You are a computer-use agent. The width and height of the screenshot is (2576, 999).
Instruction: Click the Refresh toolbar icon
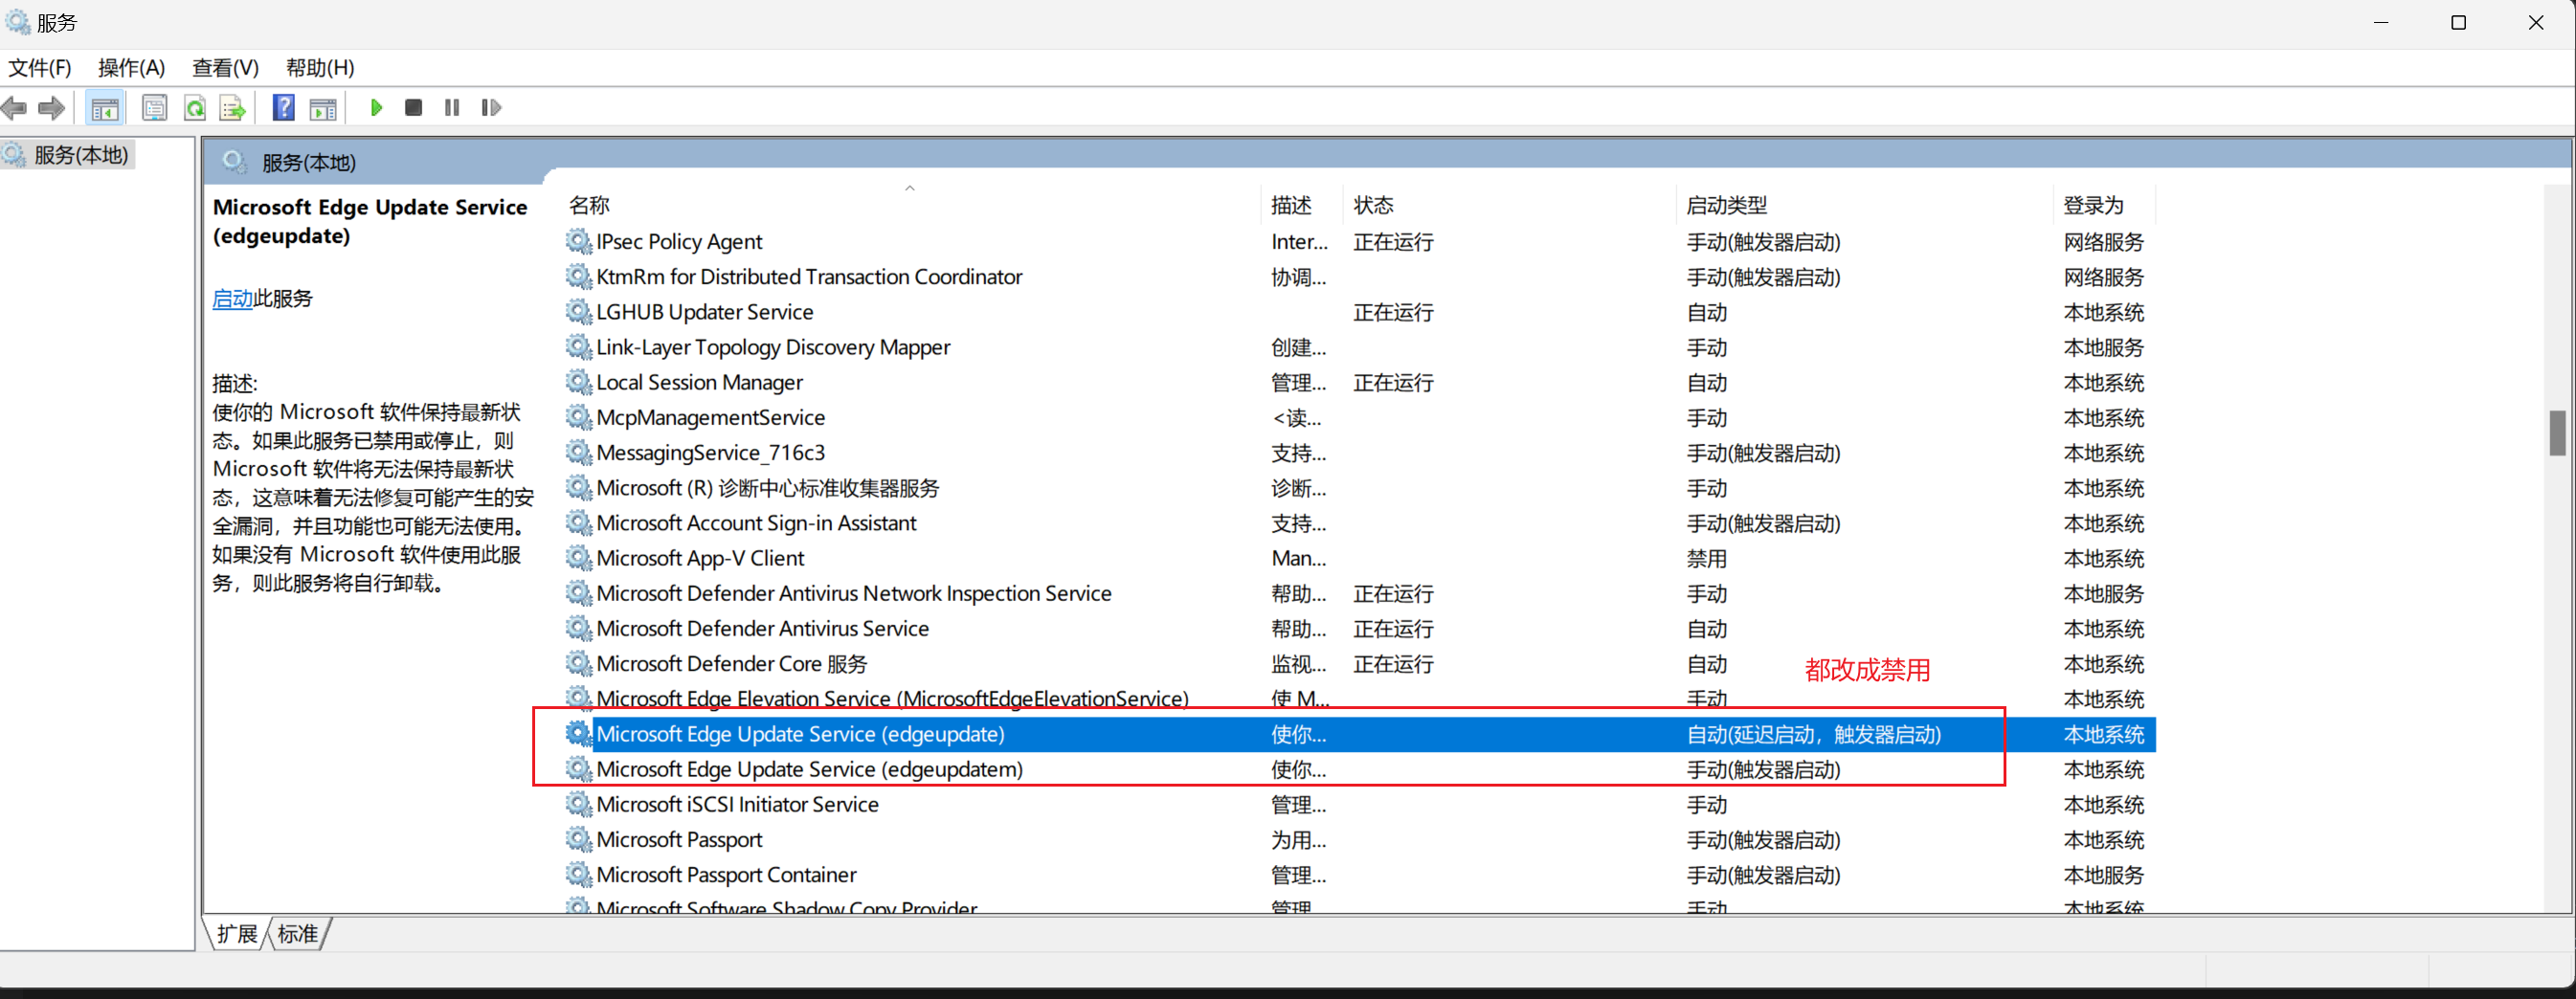tap(195, 108)
